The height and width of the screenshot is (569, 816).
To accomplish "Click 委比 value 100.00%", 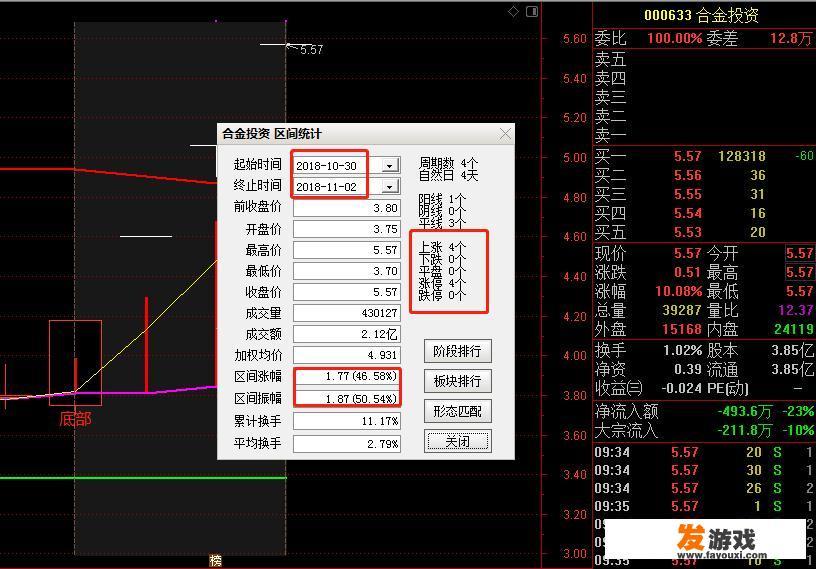I will [674, 38].
